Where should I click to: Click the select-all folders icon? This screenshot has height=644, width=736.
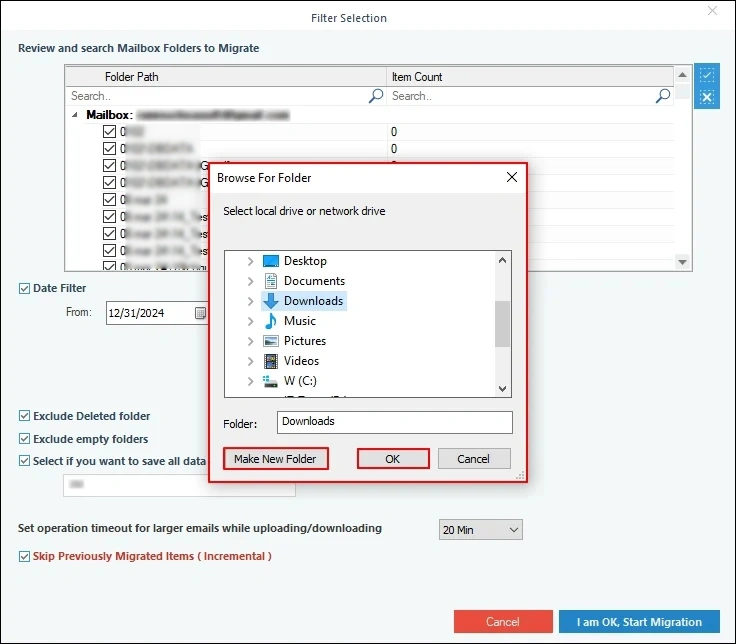point(707,76)
